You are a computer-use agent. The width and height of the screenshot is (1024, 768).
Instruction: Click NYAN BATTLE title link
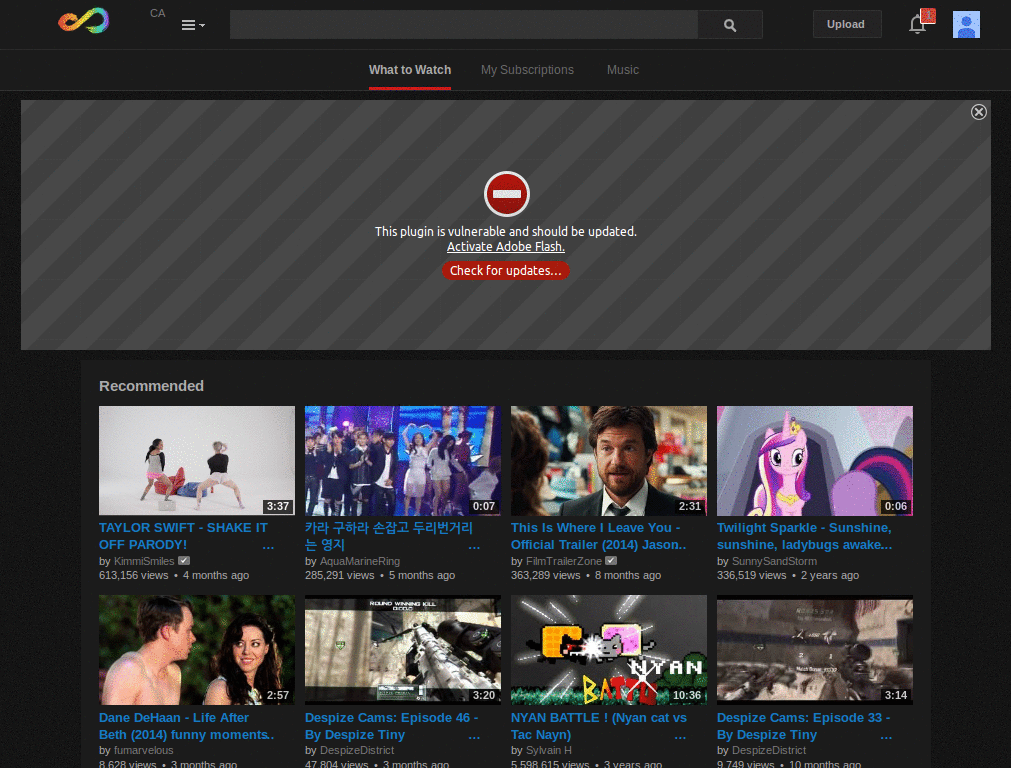point(598,726)
